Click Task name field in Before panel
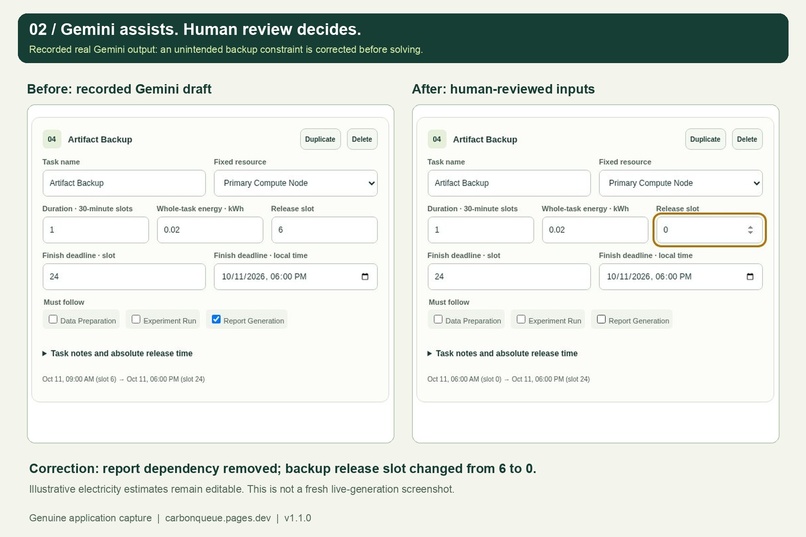Viewport: 806px width, 537px height. (124, 183)
